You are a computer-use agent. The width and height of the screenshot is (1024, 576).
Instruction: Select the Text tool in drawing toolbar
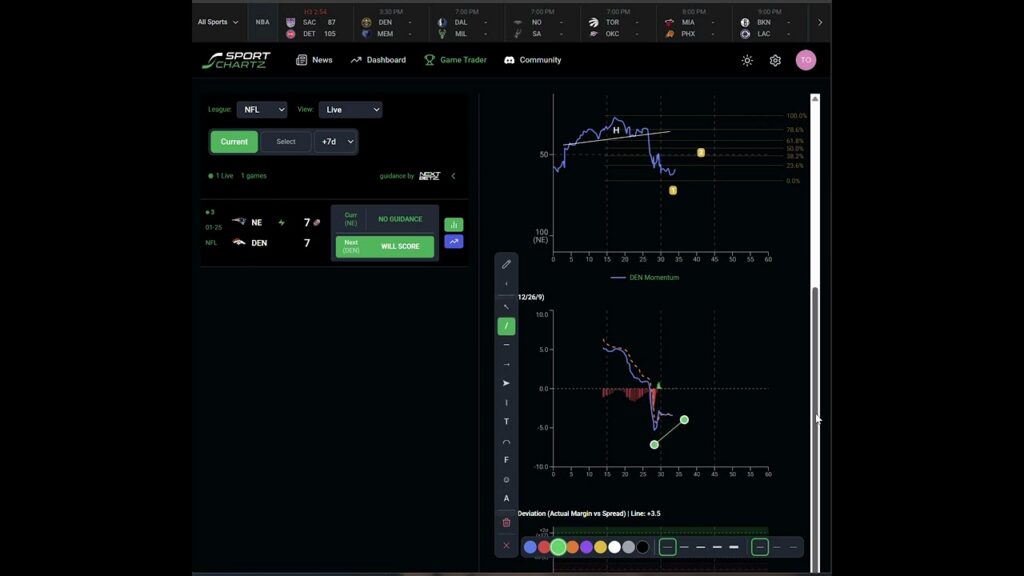click(x=506, y=422)
